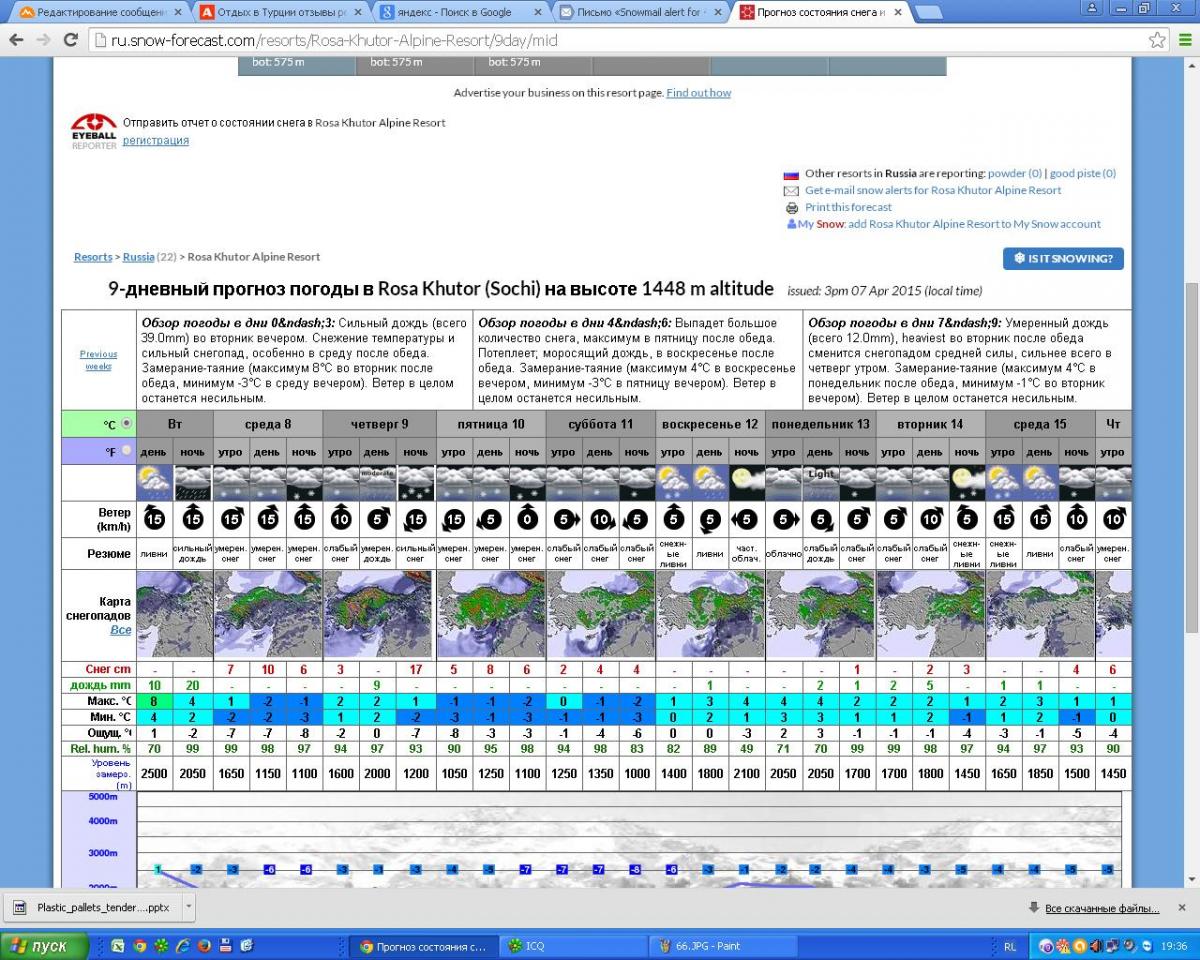The image size is (1200, 960).
Task: Click the Tuesday daytime weather icon
Action: click(155, 483)
